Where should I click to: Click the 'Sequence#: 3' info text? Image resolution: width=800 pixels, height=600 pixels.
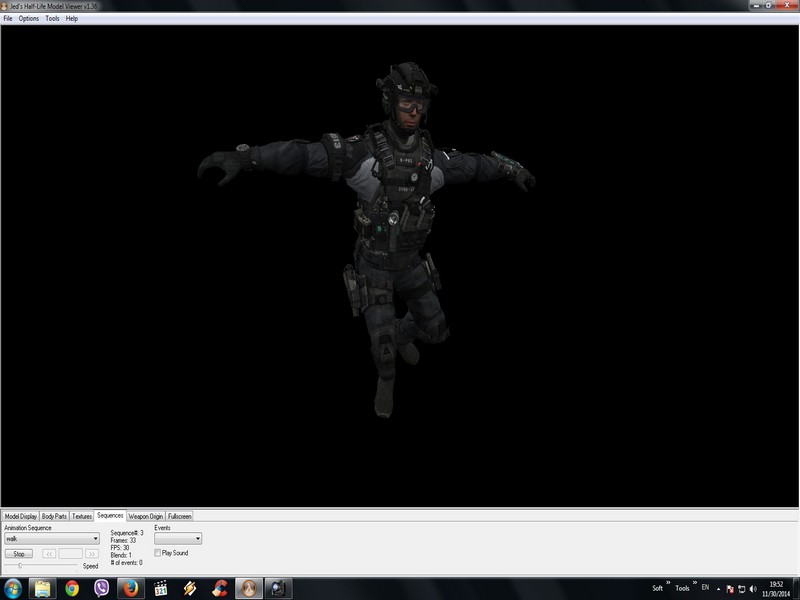click(127, 533)
